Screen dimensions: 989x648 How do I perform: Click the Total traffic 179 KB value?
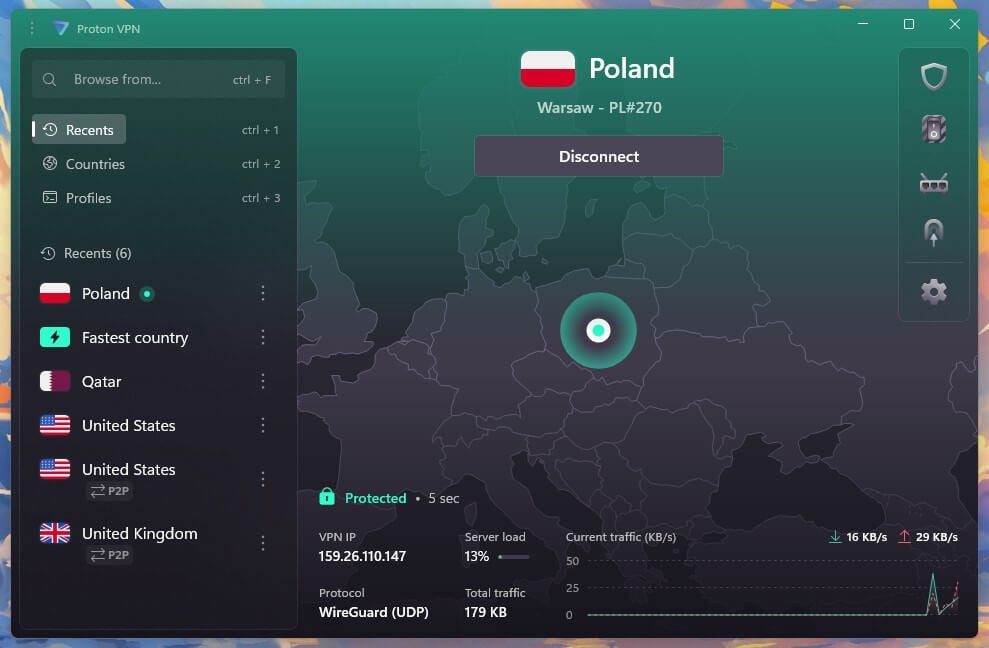pos(486,612)
